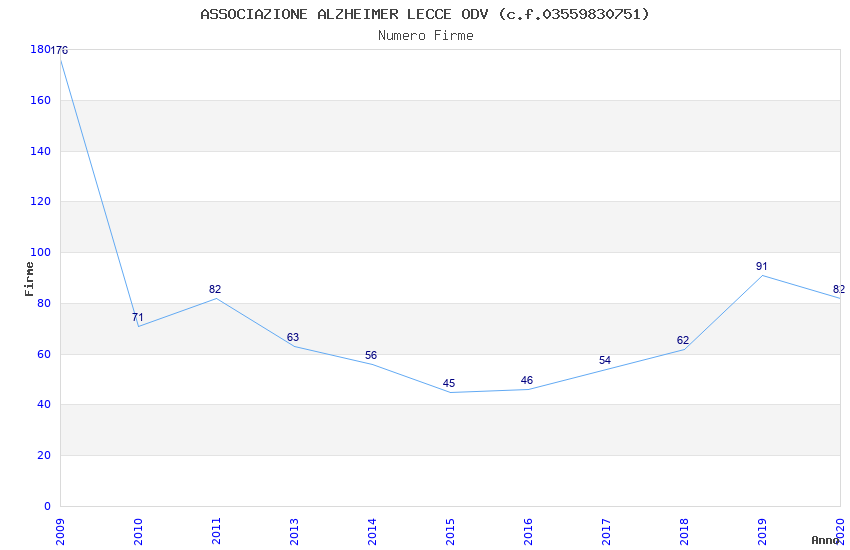This screenshot has width=850, height=550.
Task: Select the 176 data label
Action: tap(59, 50)
